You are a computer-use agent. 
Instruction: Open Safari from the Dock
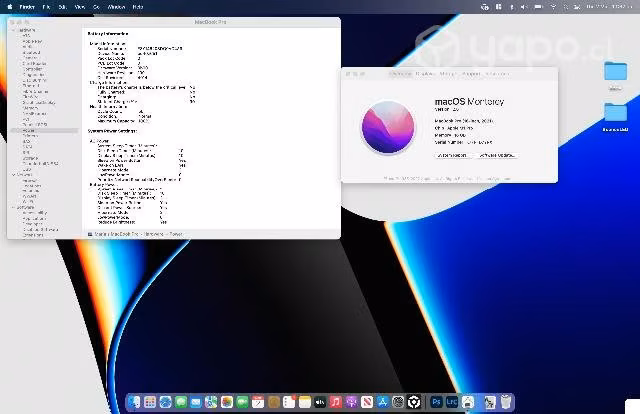pyautogui.click(x=165, y=402)
